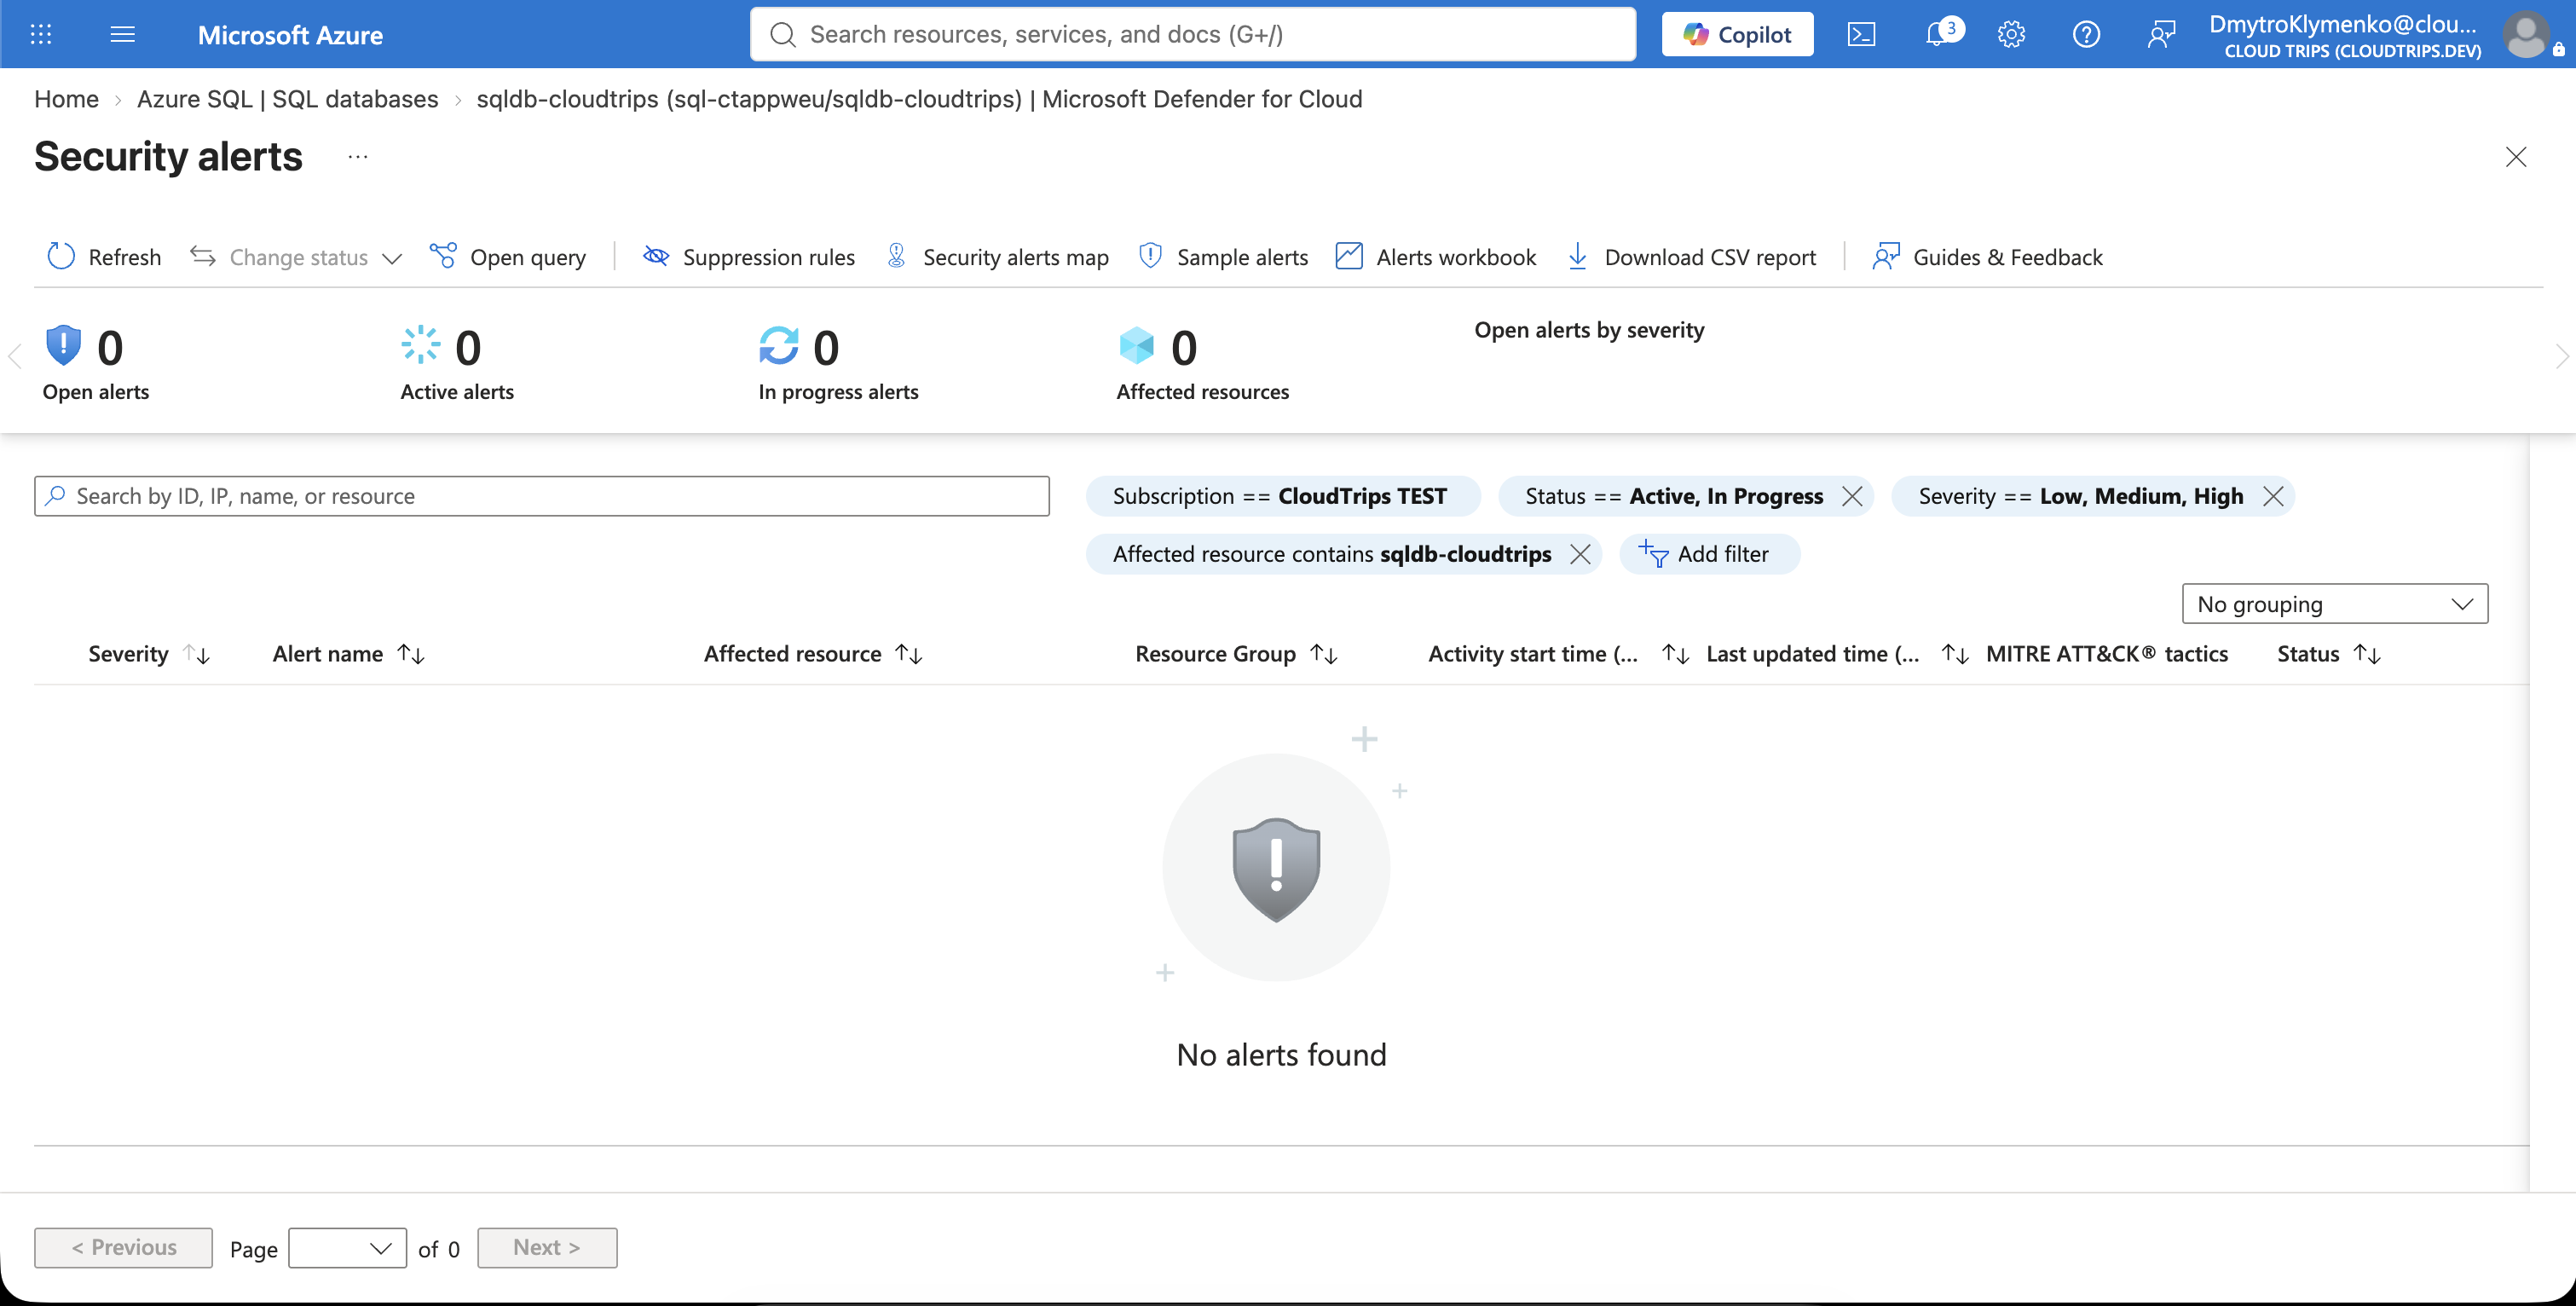Click the In progress alerts icon
Viewport: 2576px width, 1306px height.
point(778,346)
